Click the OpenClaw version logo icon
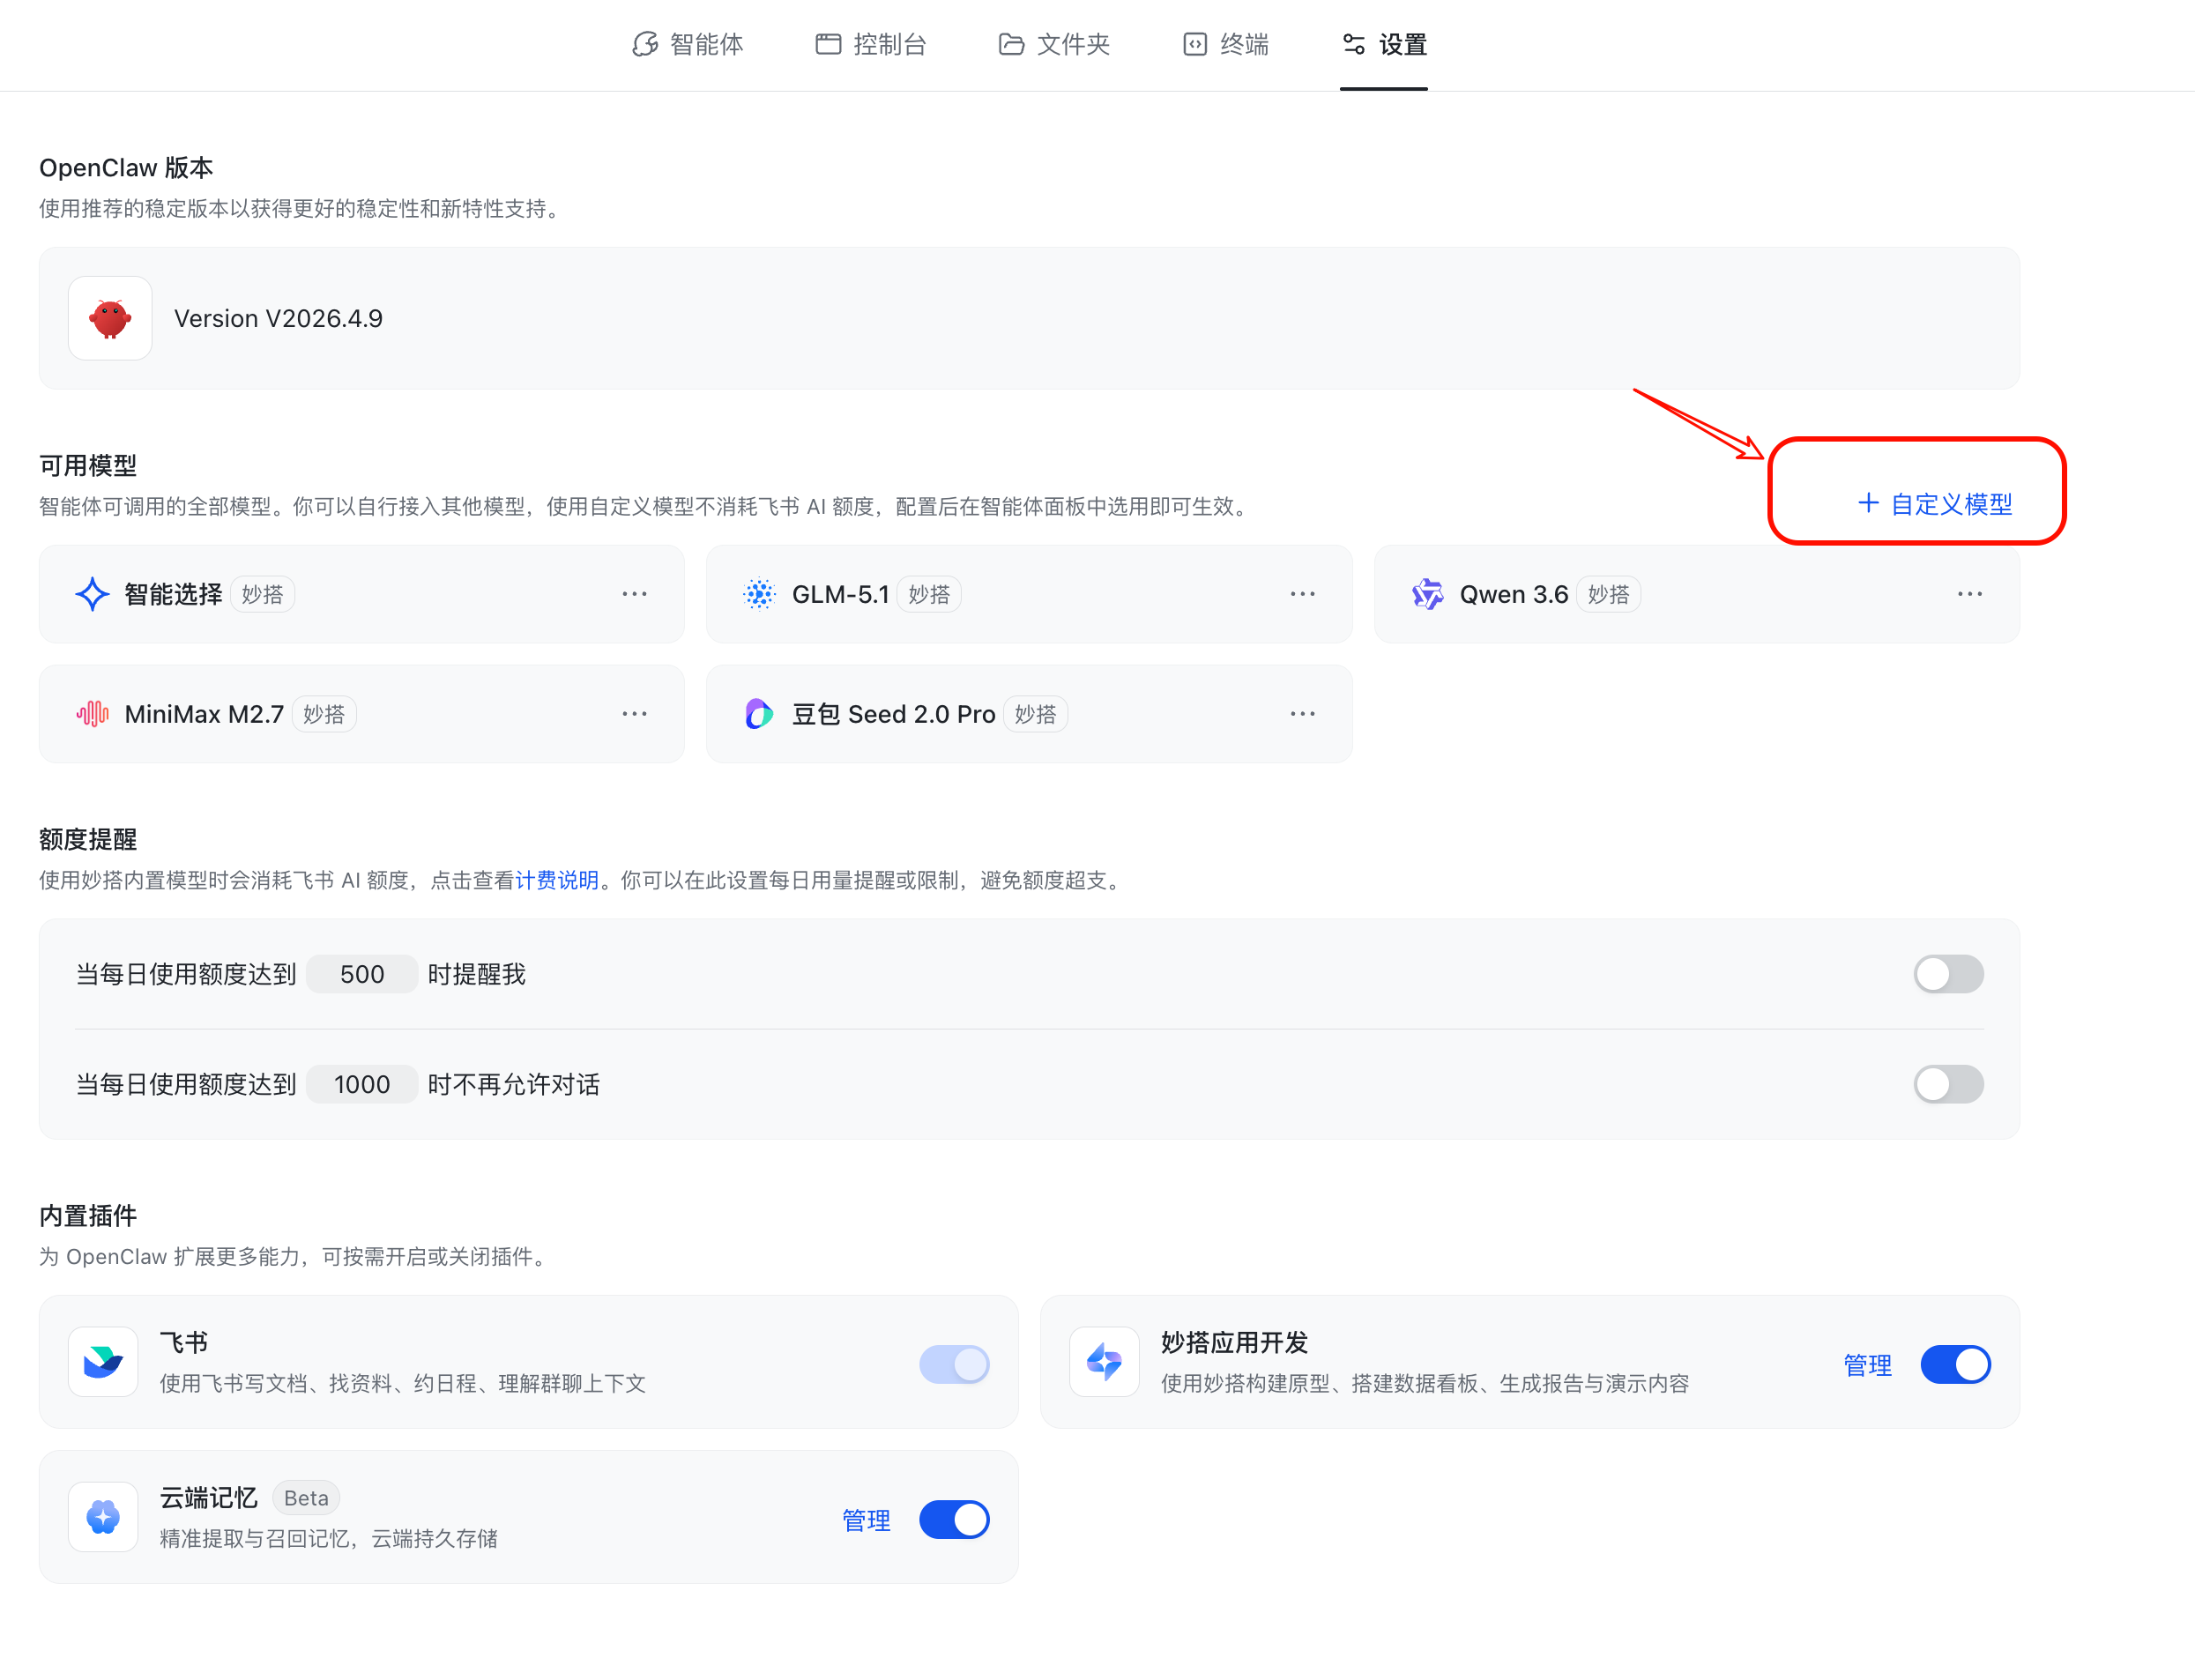Screen dimensions: 2195x1680 [x=109, y=318]
